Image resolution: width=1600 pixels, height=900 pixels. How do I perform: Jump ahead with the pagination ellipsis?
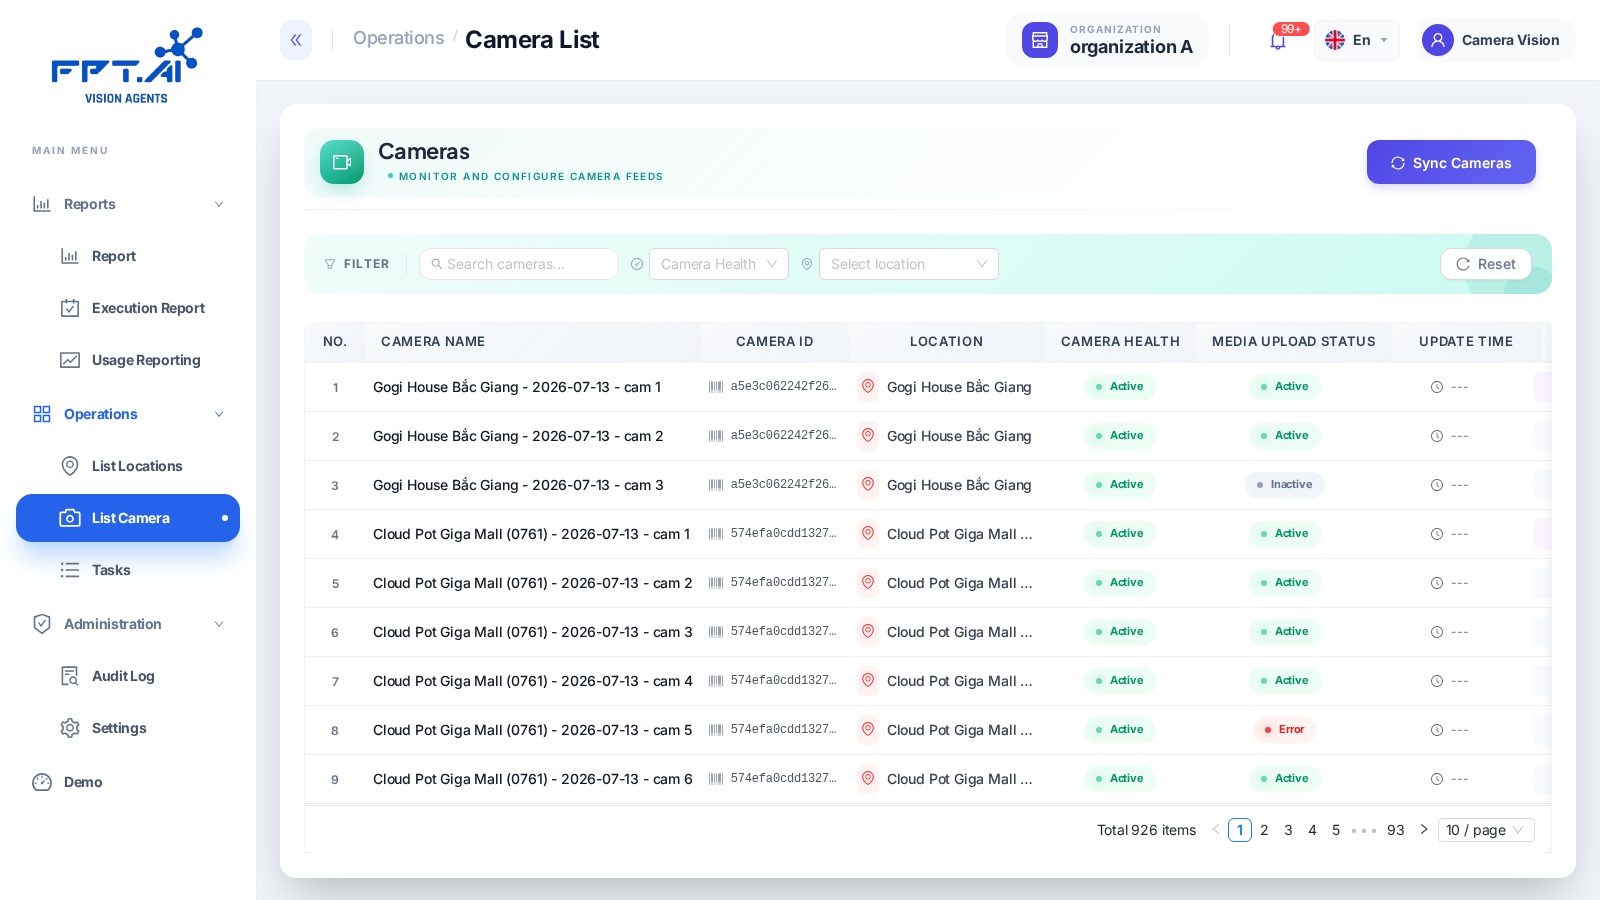(1364, 830)
